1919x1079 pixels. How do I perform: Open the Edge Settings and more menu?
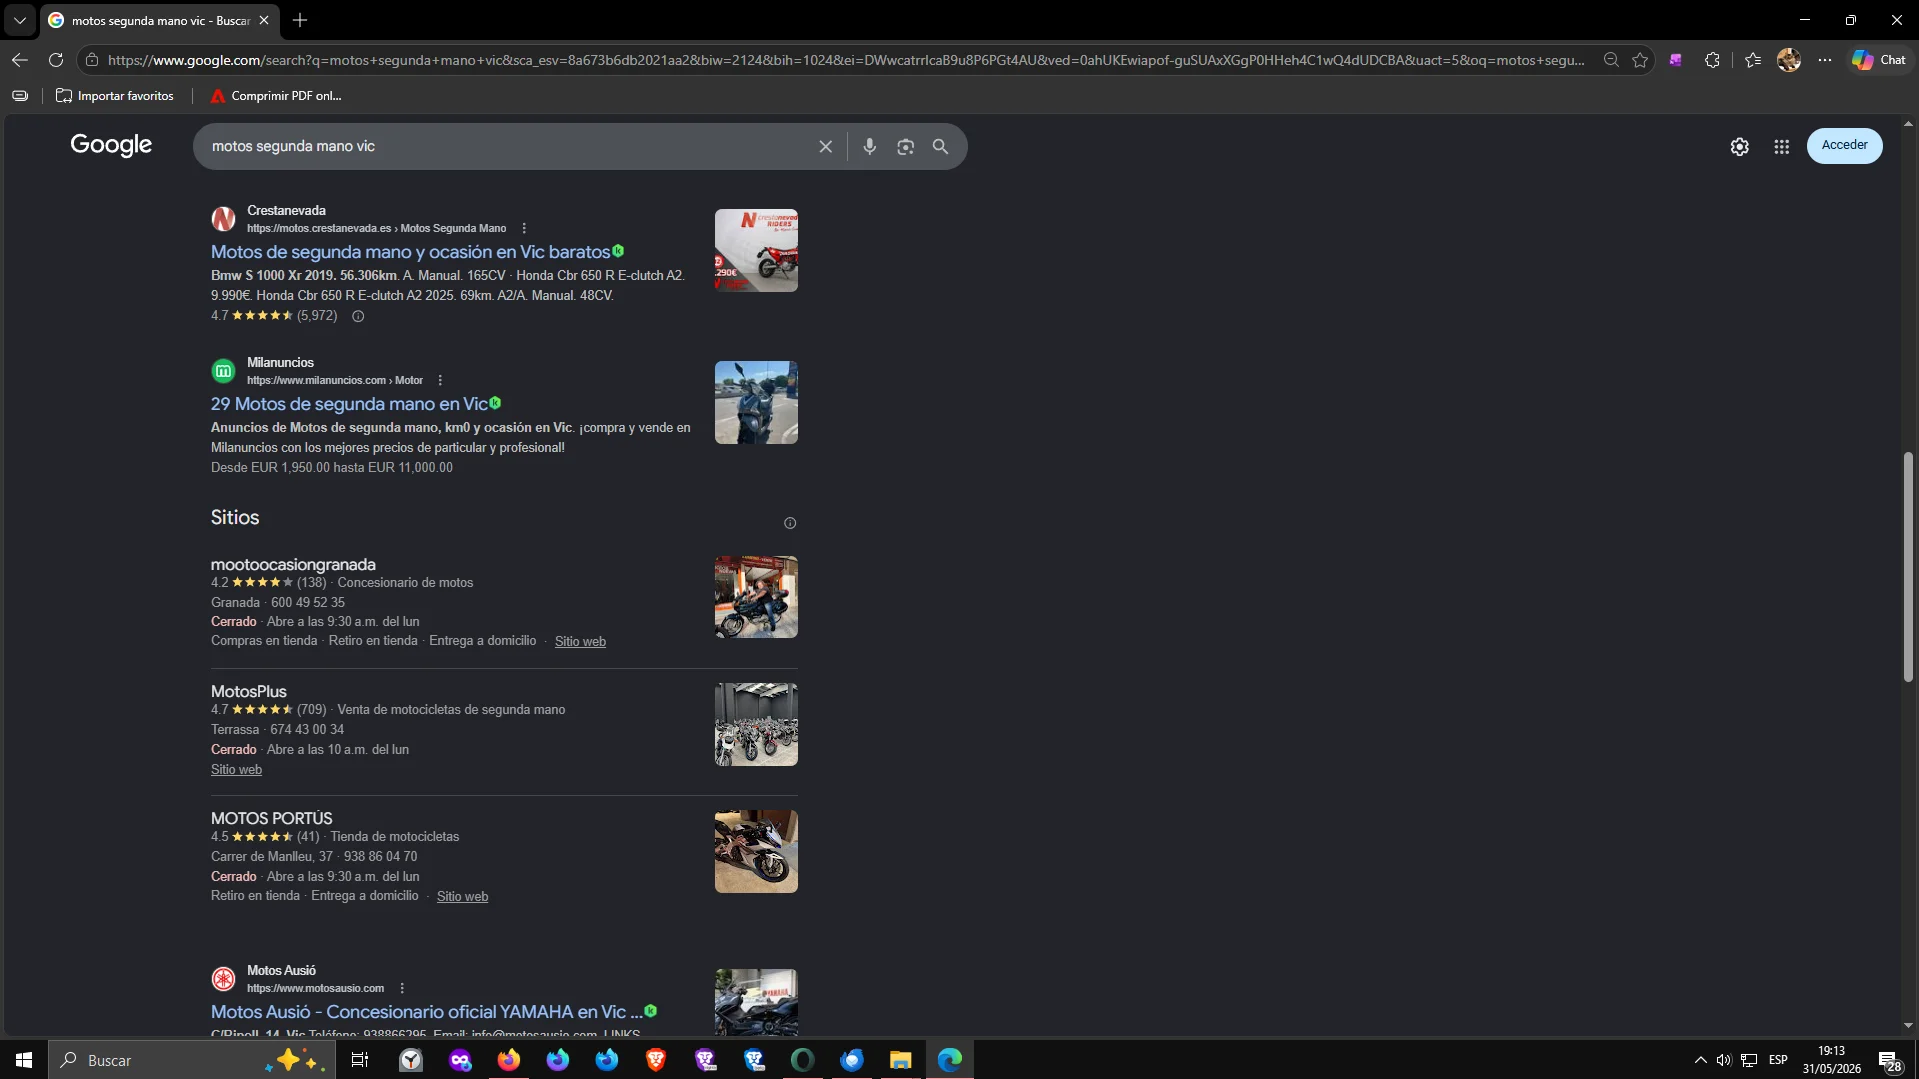(x=1825, y=60)
